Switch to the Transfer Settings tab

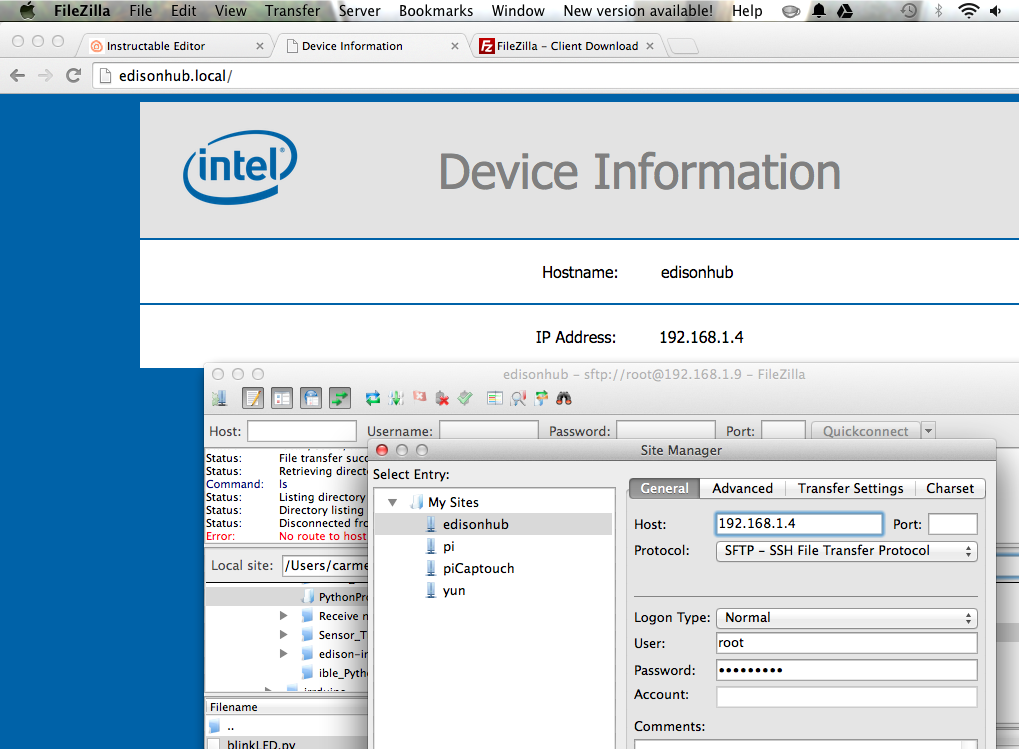(x=850, y=488)
